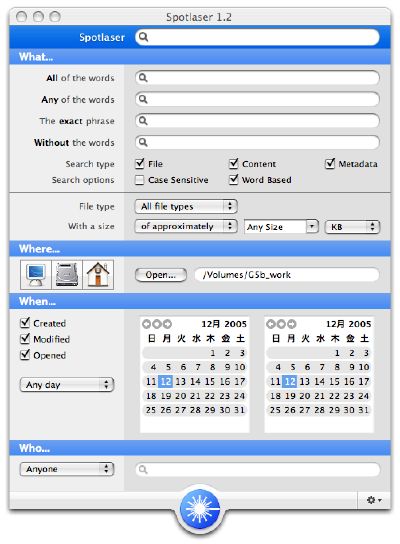This screenshot has width=400, height=544.
Task: Open the Anyone dropdown
Action: [x=67, y=469]
